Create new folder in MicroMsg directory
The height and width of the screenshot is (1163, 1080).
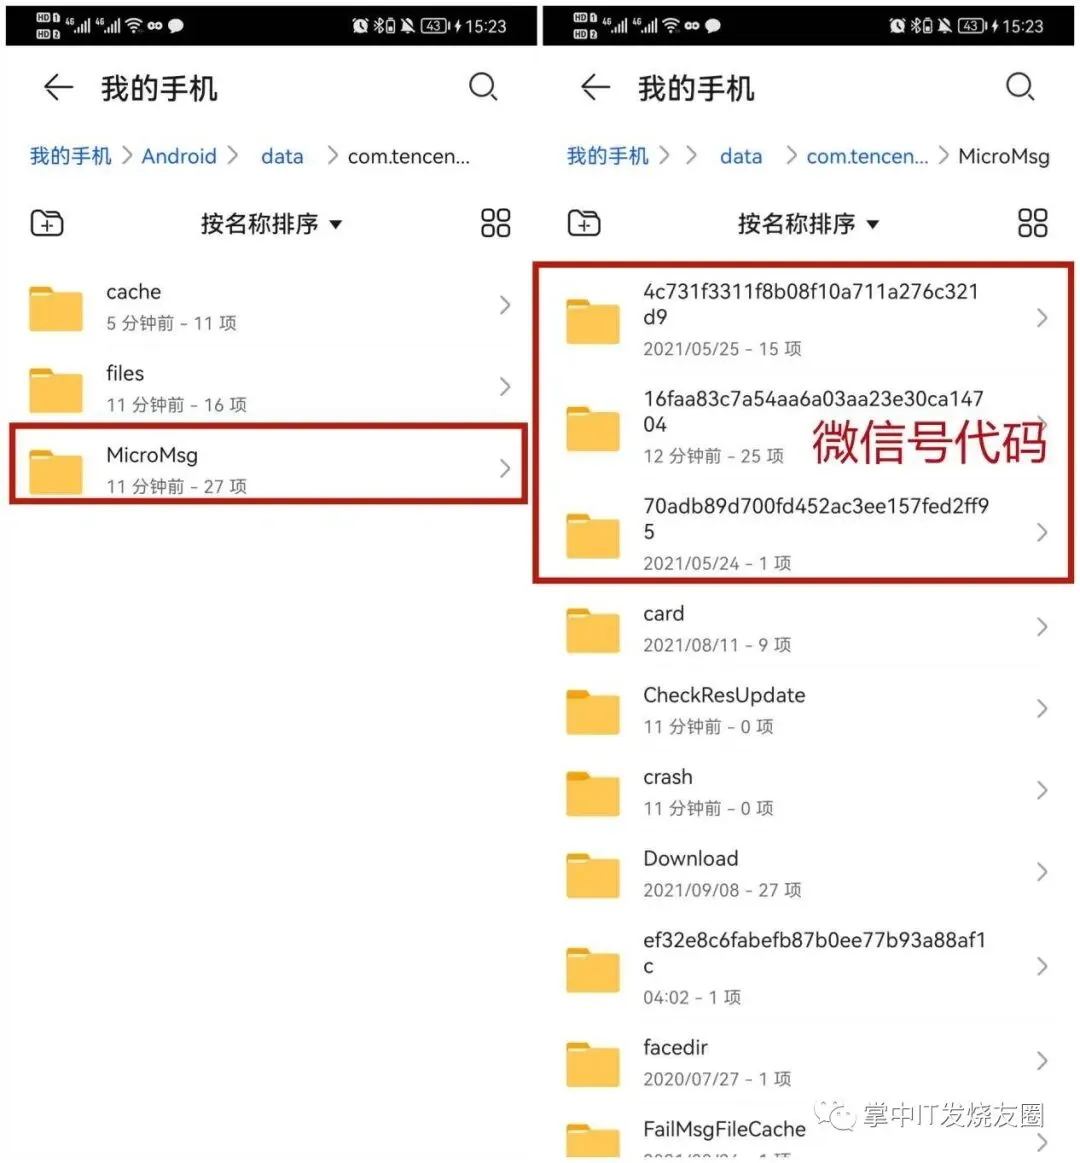coord(584,223)
